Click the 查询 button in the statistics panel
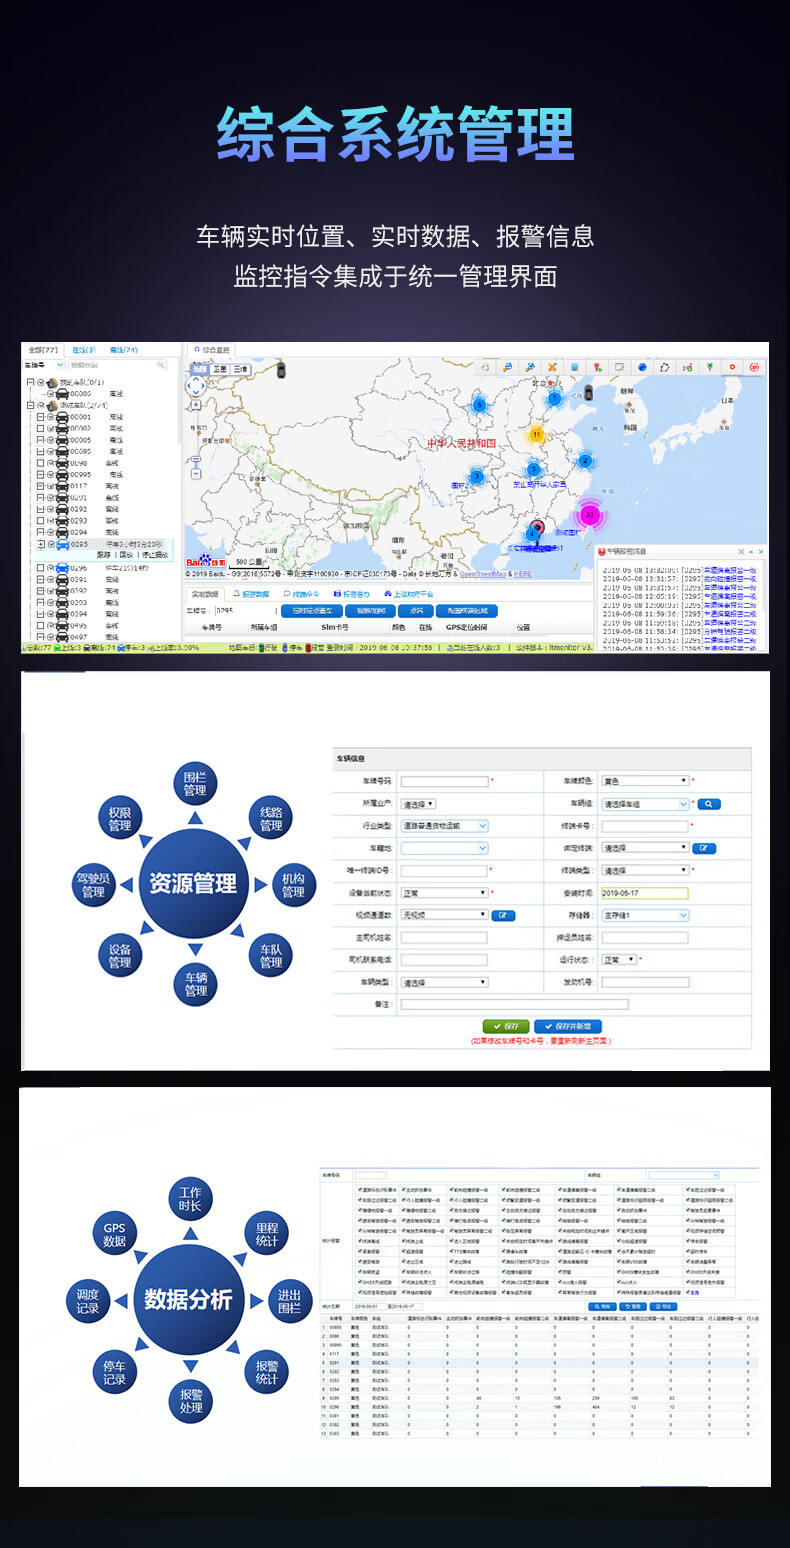 (x=601, y=1306)
